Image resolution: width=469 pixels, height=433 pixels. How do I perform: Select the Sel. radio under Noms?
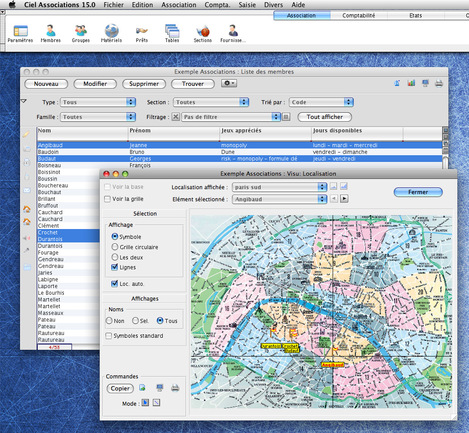(x=135, y=321)
